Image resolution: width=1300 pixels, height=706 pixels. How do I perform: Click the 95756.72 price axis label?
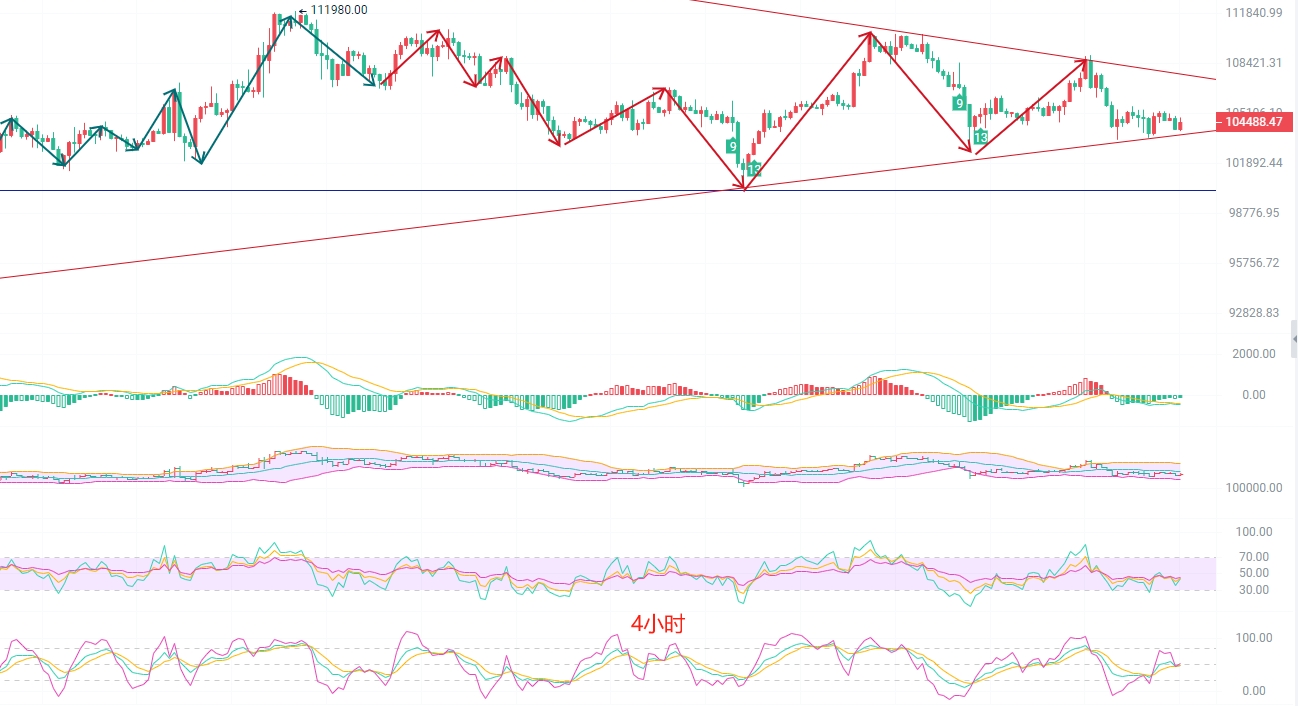coord(1253,263)
